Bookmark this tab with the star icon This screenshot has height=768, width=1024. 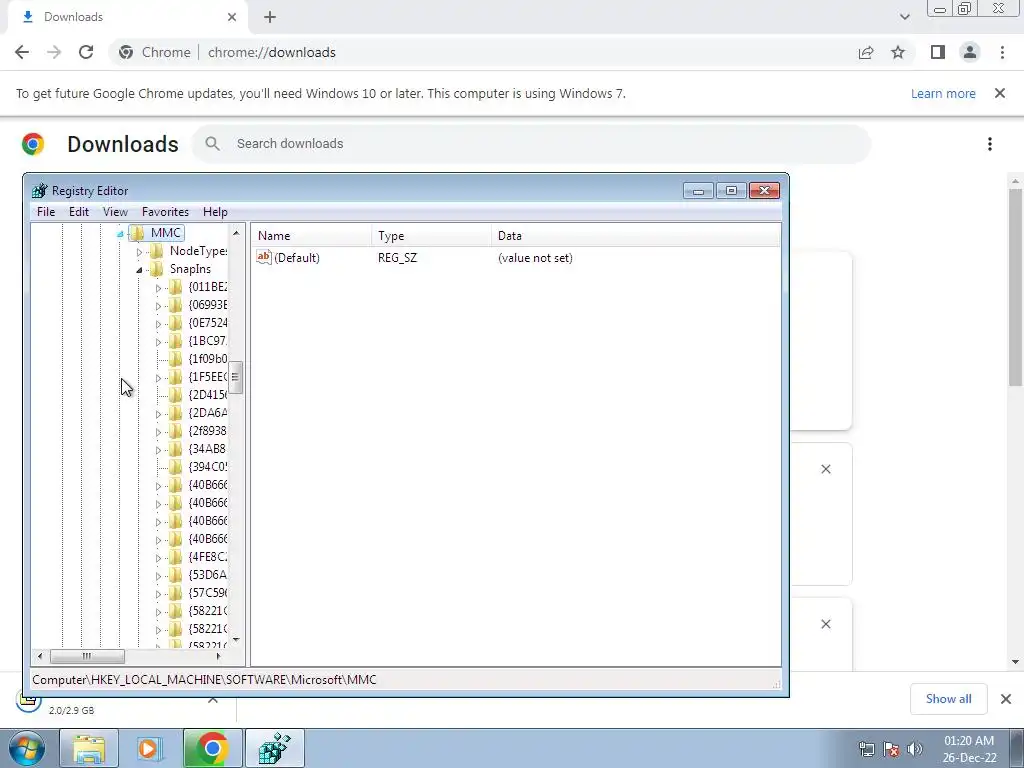click(898, 52)
